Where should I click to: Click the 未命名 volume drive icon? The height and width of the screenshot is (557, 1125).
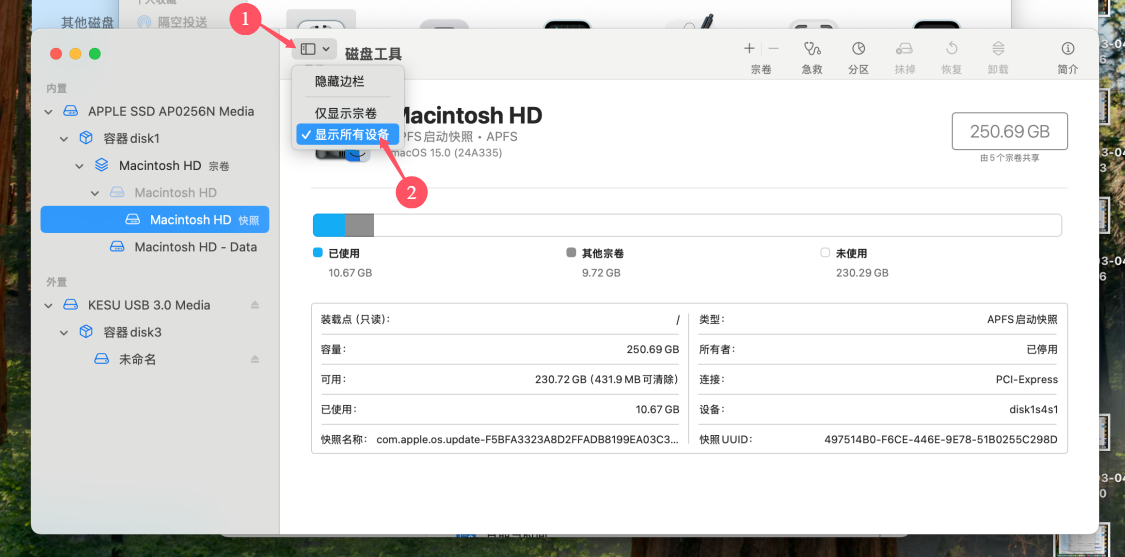coord(102,359)
